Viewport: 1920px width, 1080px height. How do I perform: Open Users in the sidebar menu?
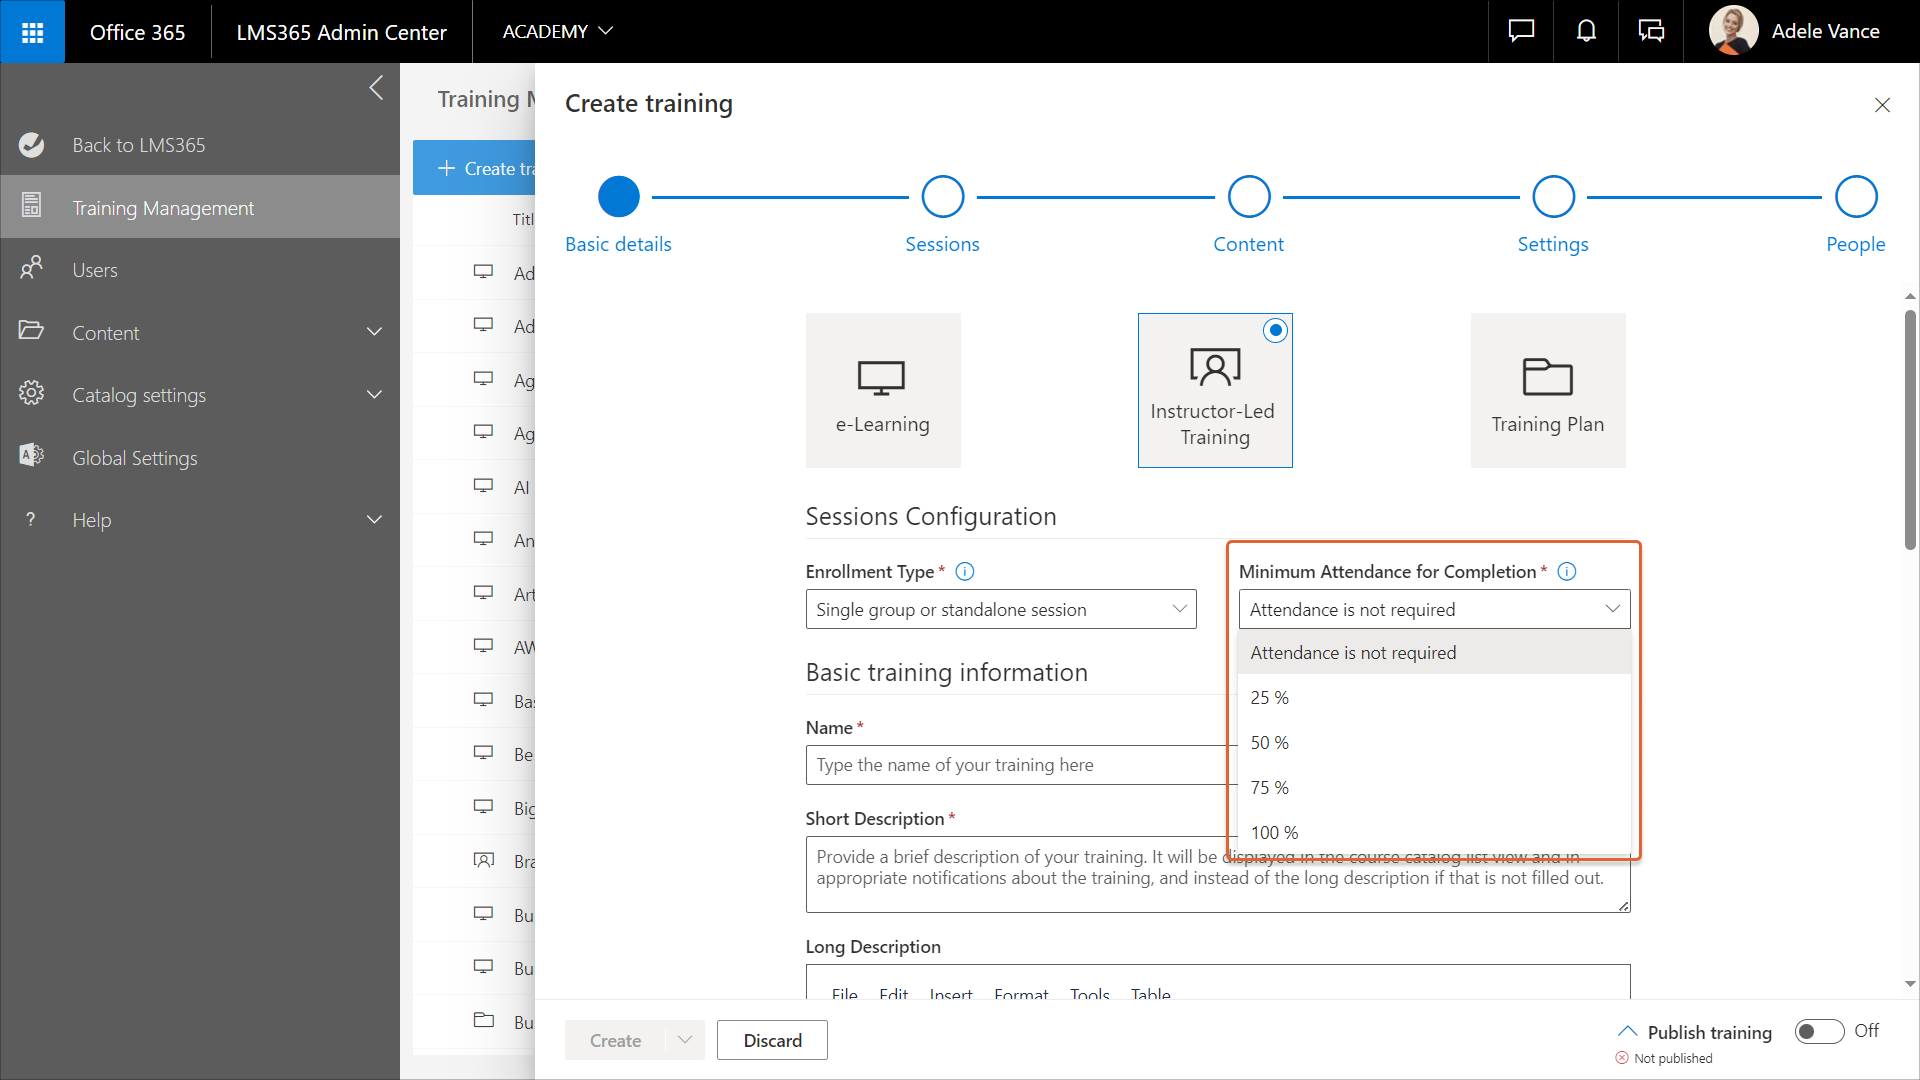[95, 270]
